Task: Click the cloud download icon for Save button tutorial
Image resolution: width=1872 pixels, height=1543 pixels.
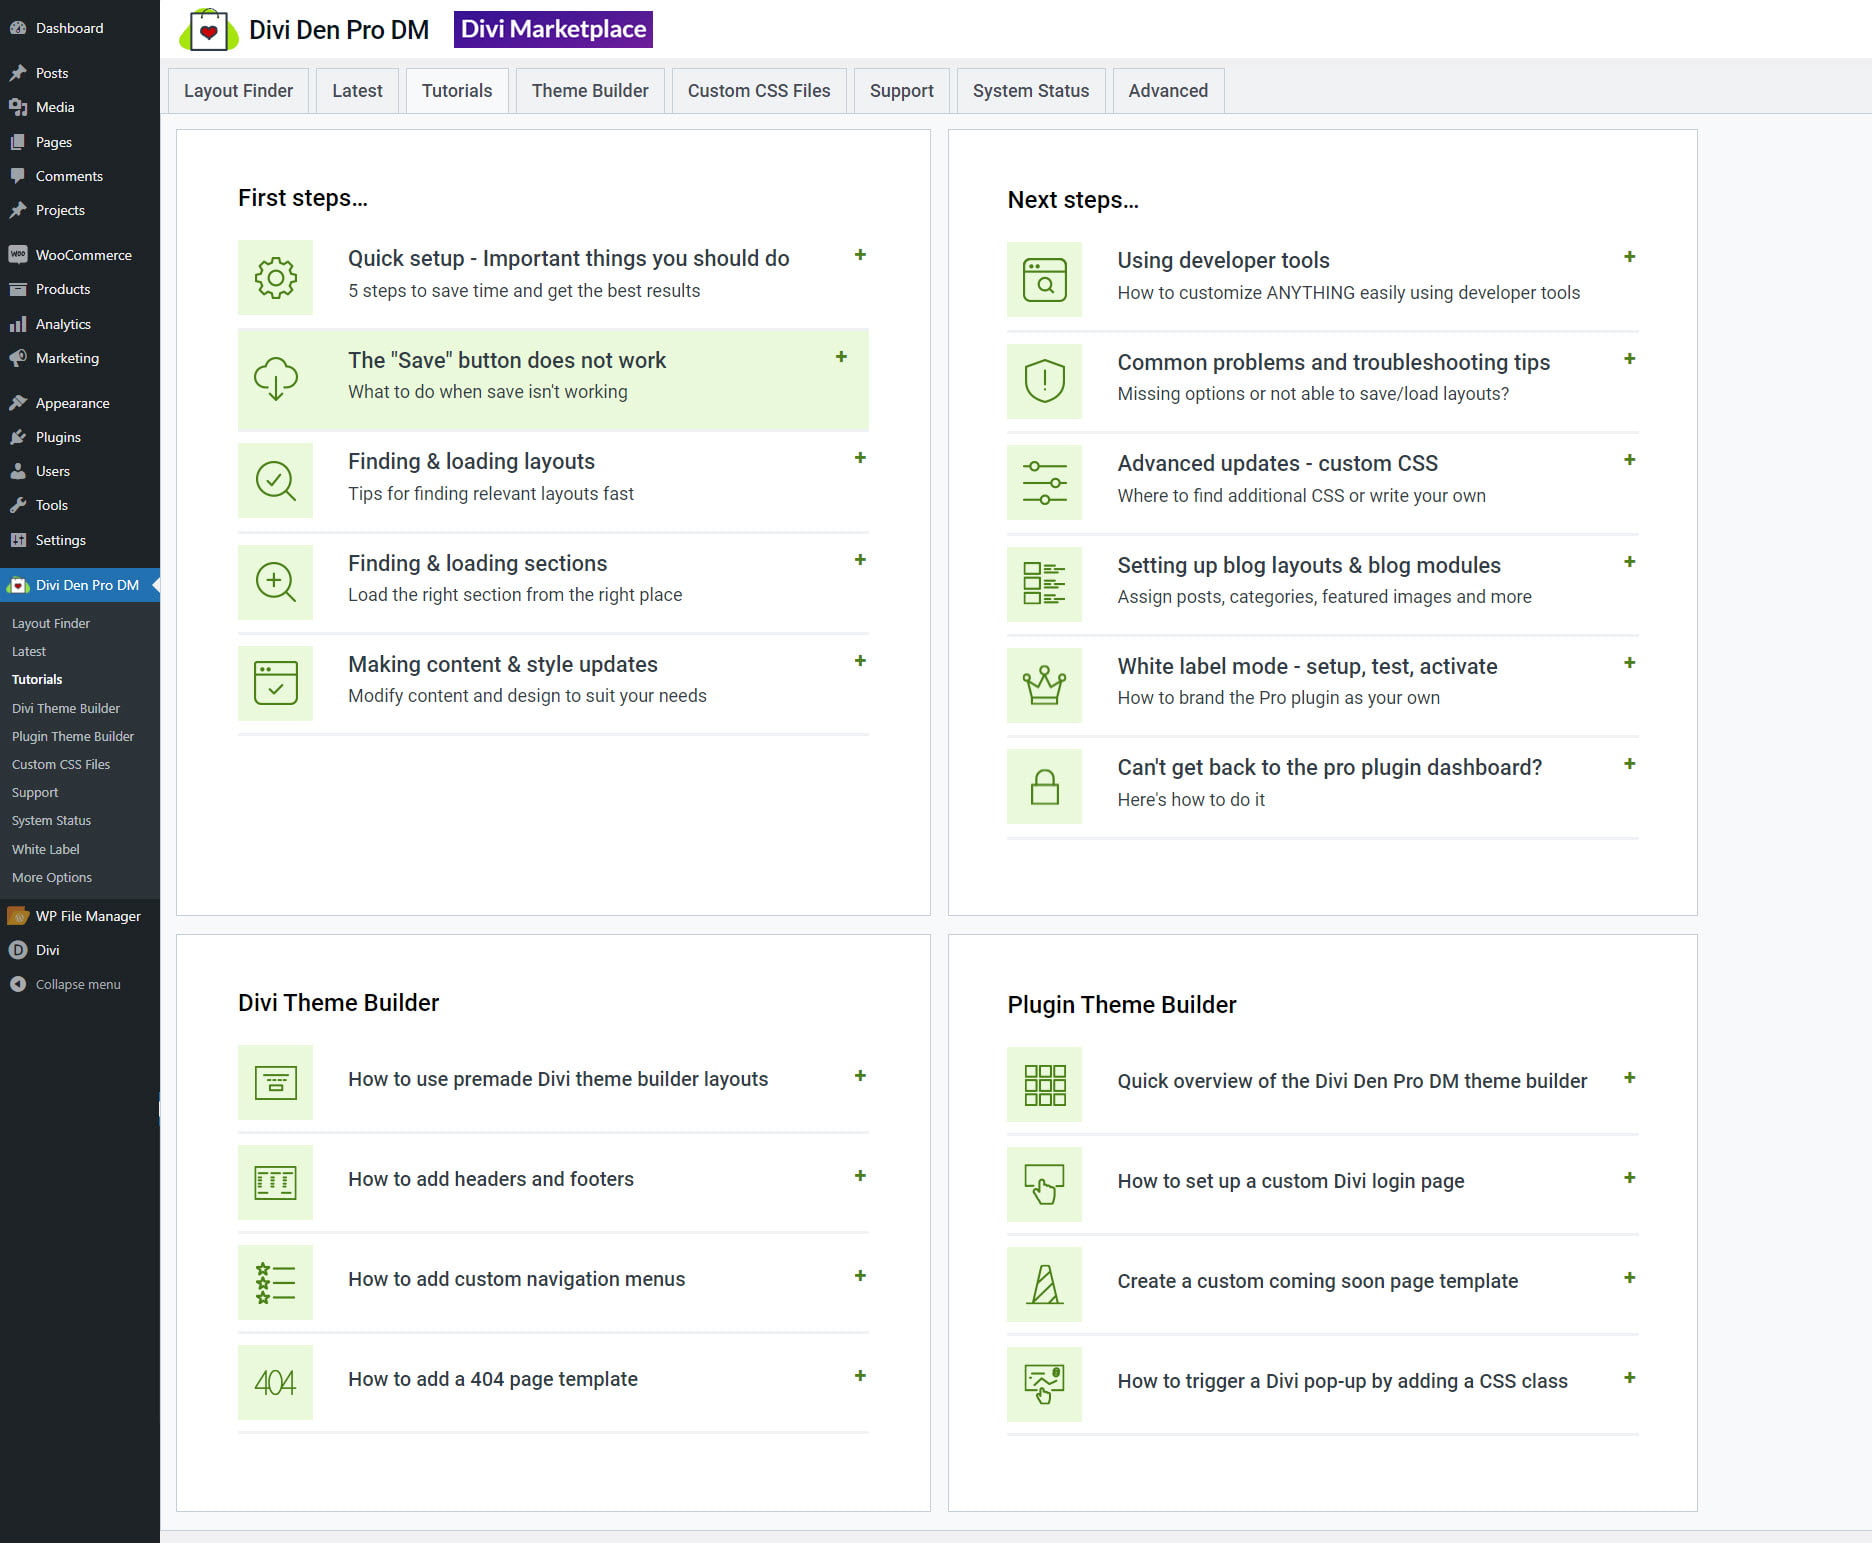Action: 275,379
